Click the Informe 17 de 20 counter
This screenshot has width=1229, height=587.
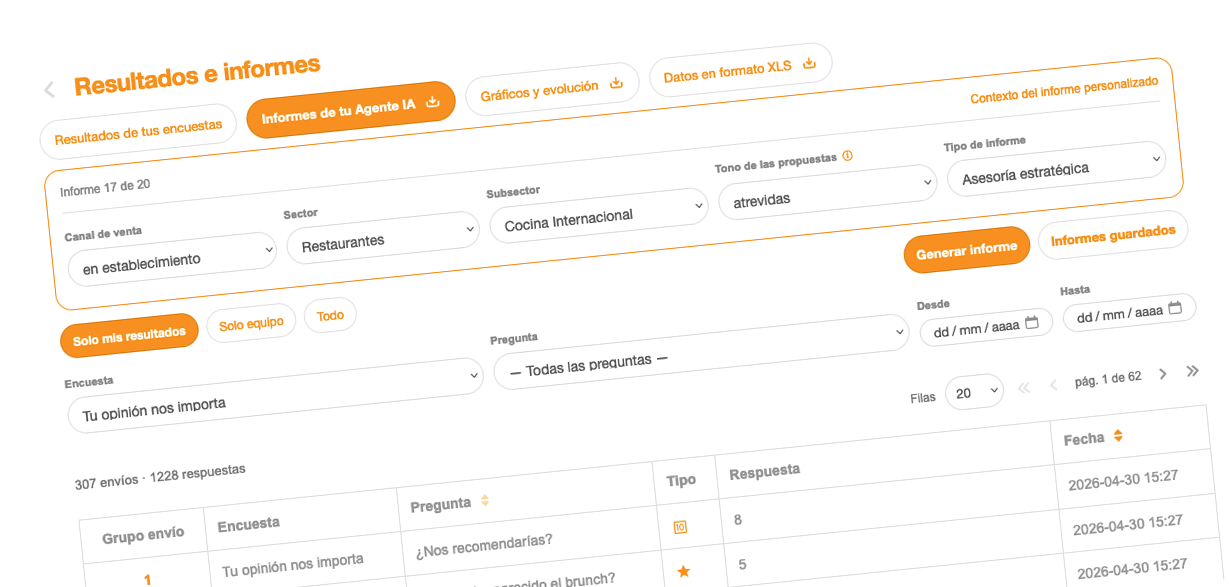[105, 188]
